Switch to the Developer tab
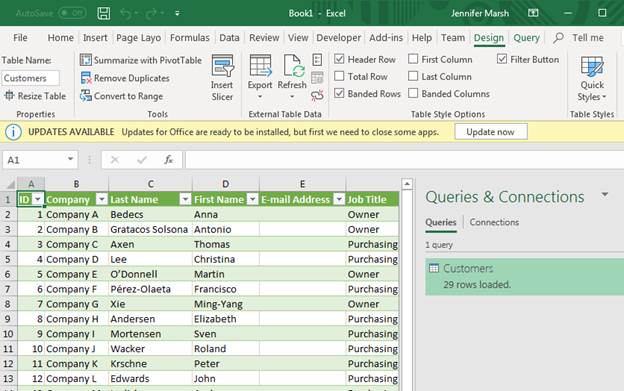 338,38
